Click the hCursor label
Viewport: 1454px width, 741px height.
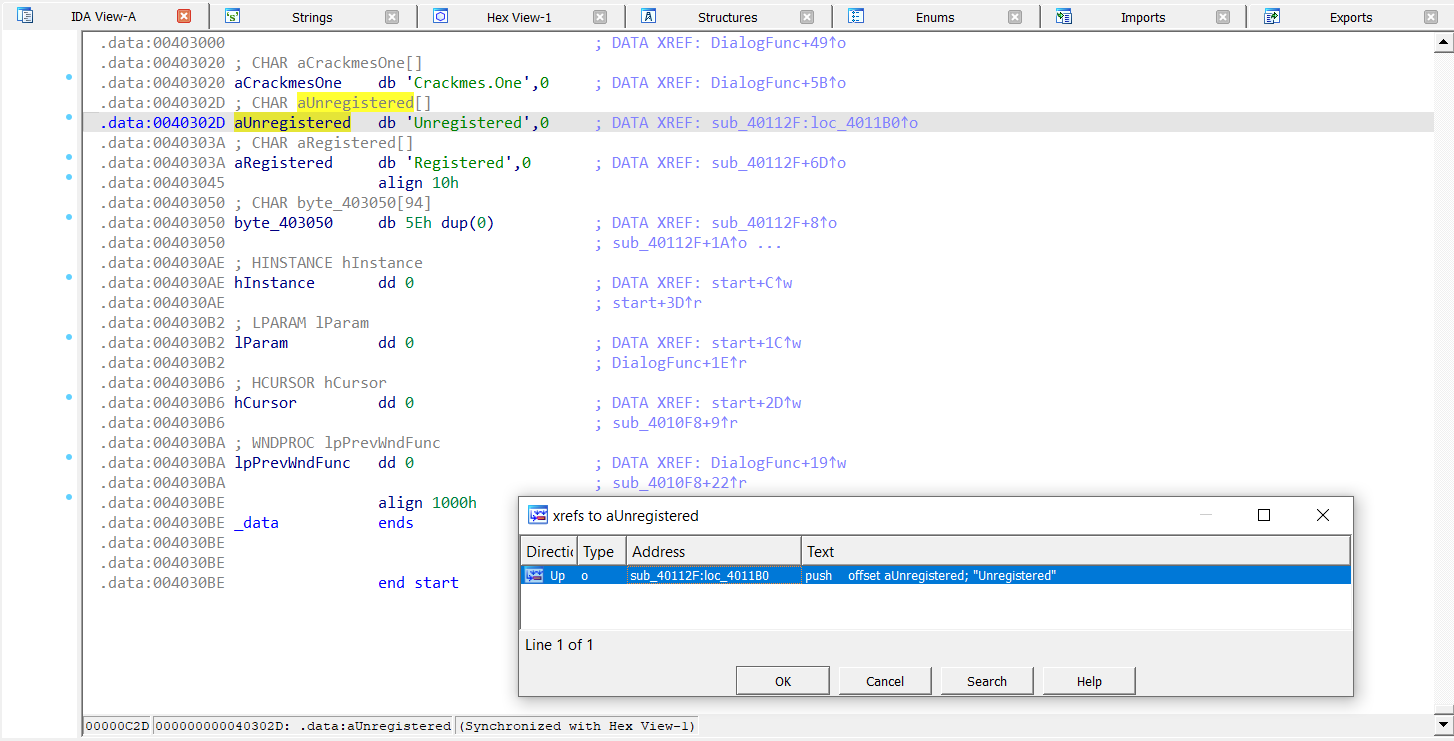(265, 403)
